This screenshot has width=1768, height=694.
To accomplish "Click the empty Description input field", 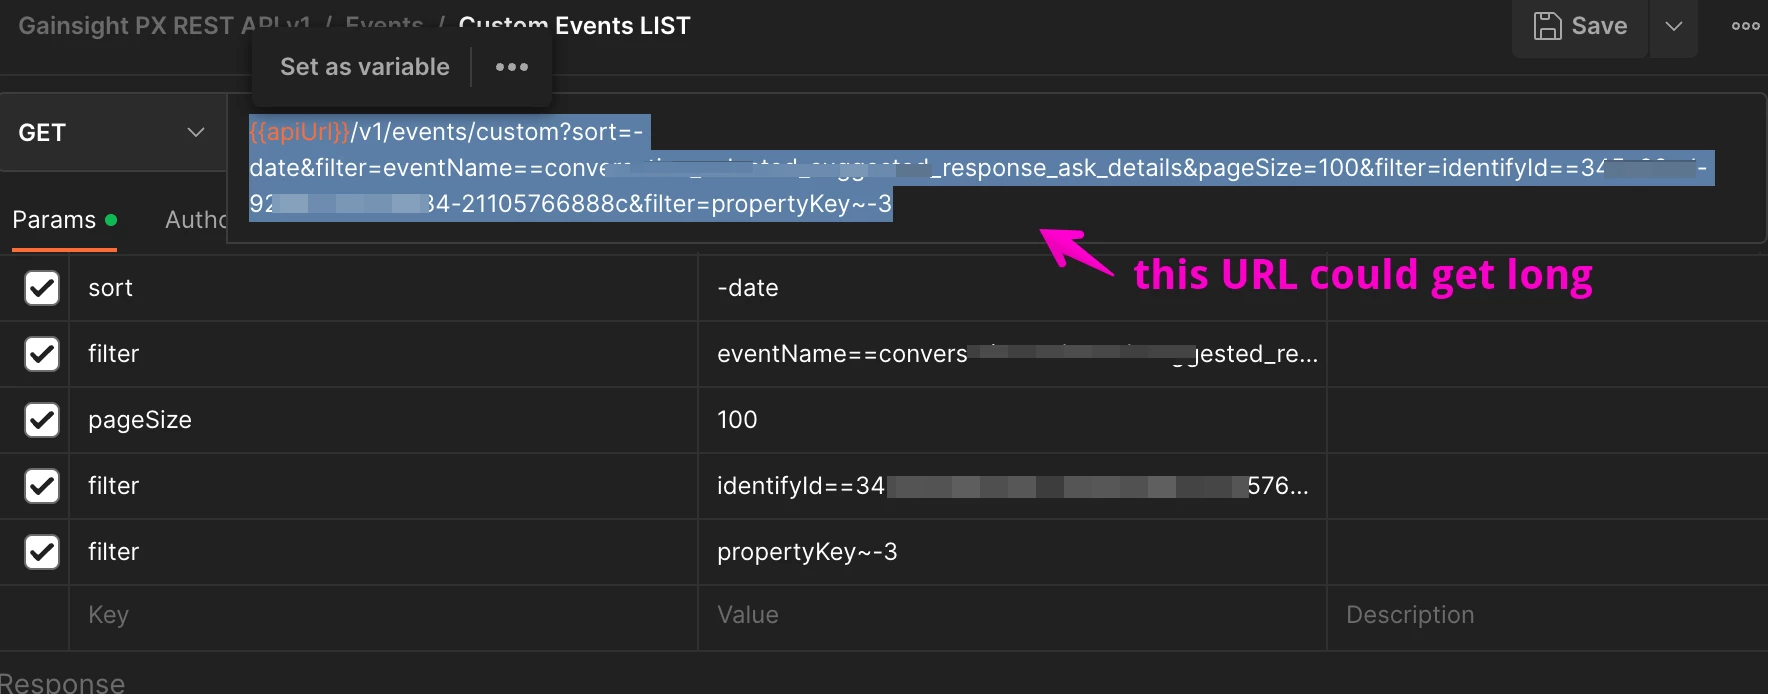I will point(1547,615).
